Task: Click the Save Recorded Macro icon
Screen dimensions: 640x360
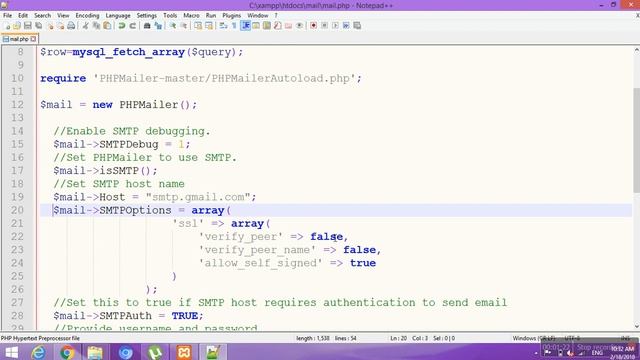Action: 357,26
